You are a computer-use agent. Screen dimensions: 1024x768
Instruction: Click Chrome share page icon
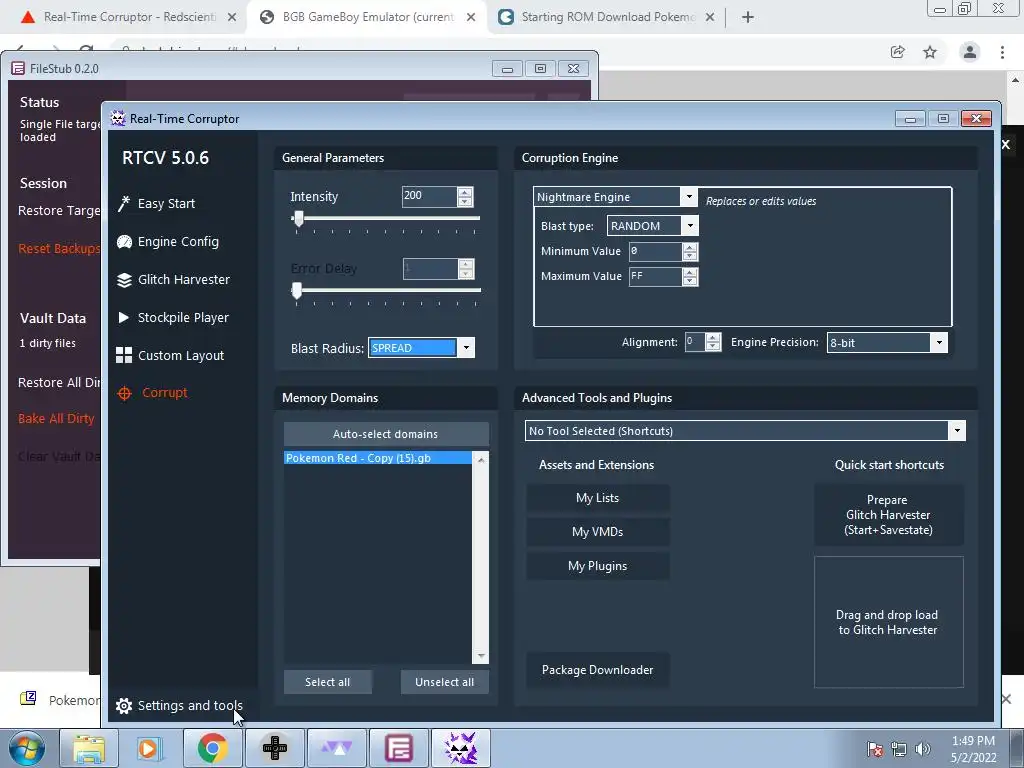coord(897,52)
